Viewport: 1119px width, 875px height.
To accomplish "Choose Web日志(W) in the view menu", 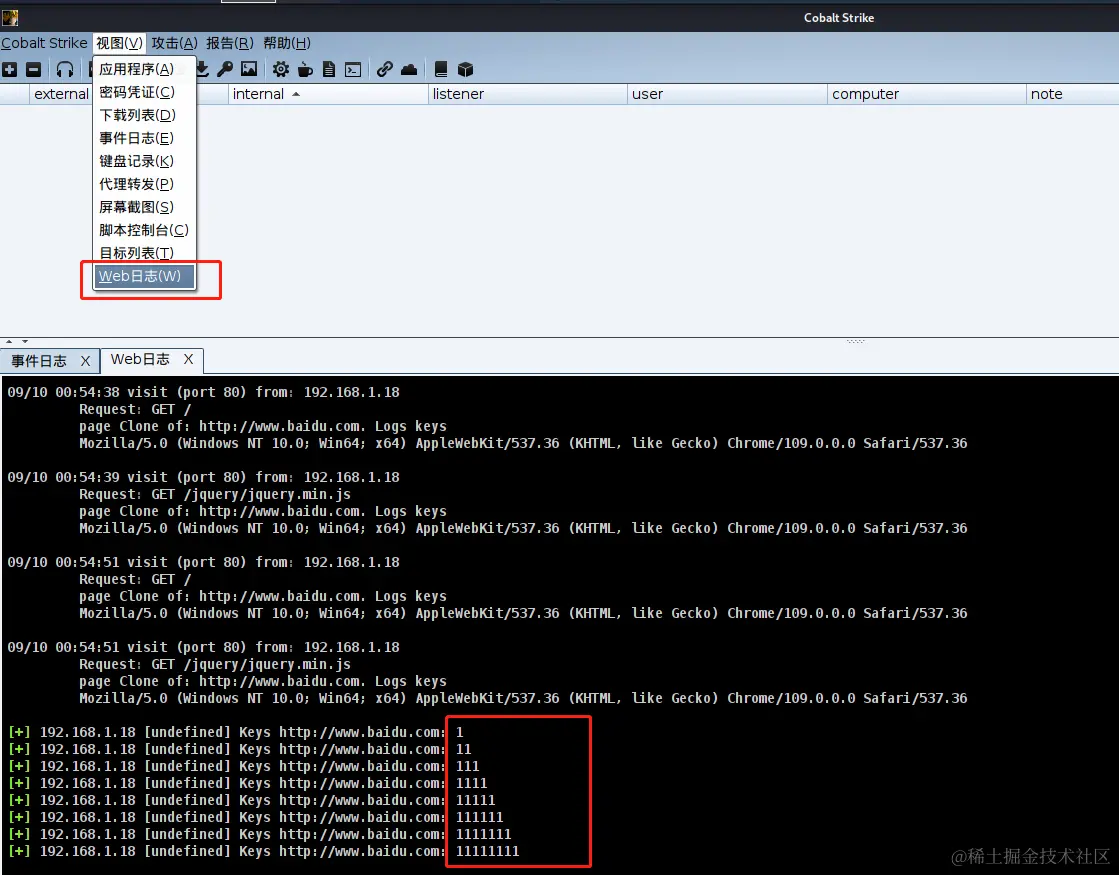I will pyautogui.click(x=144, y=276).
